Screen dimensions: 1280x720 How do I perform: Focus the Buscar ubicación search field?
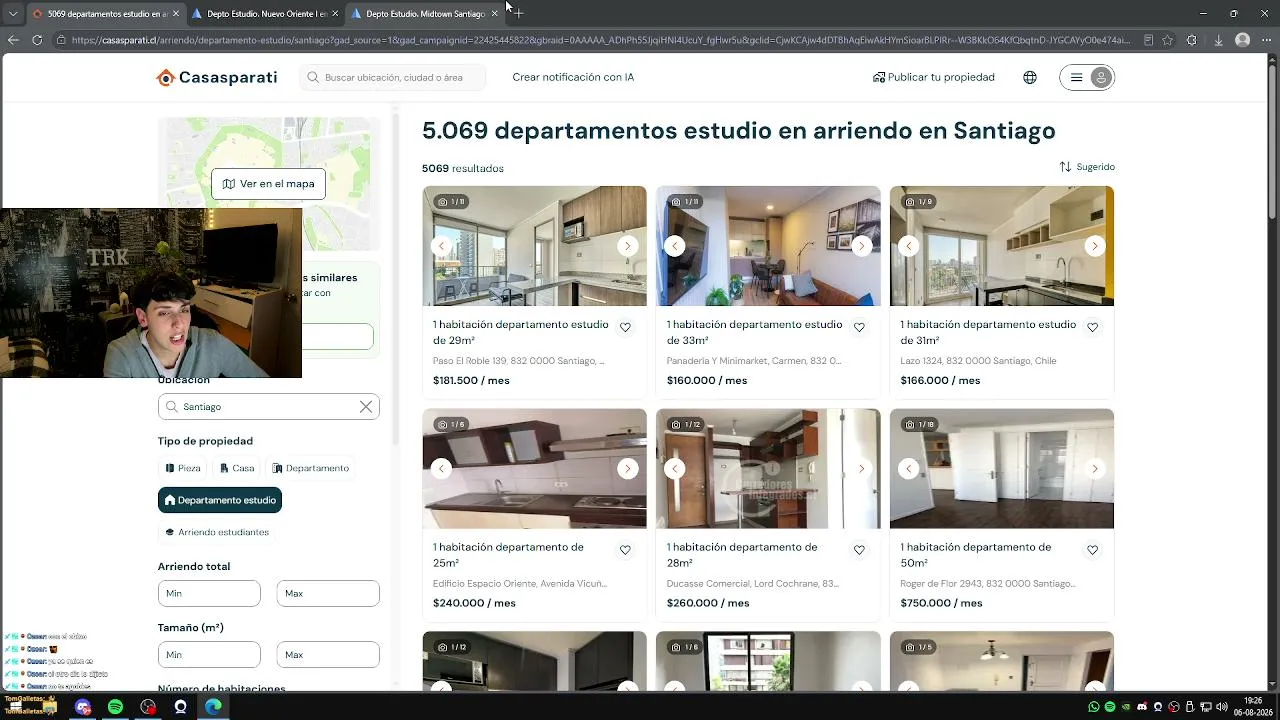click(393, 77)
